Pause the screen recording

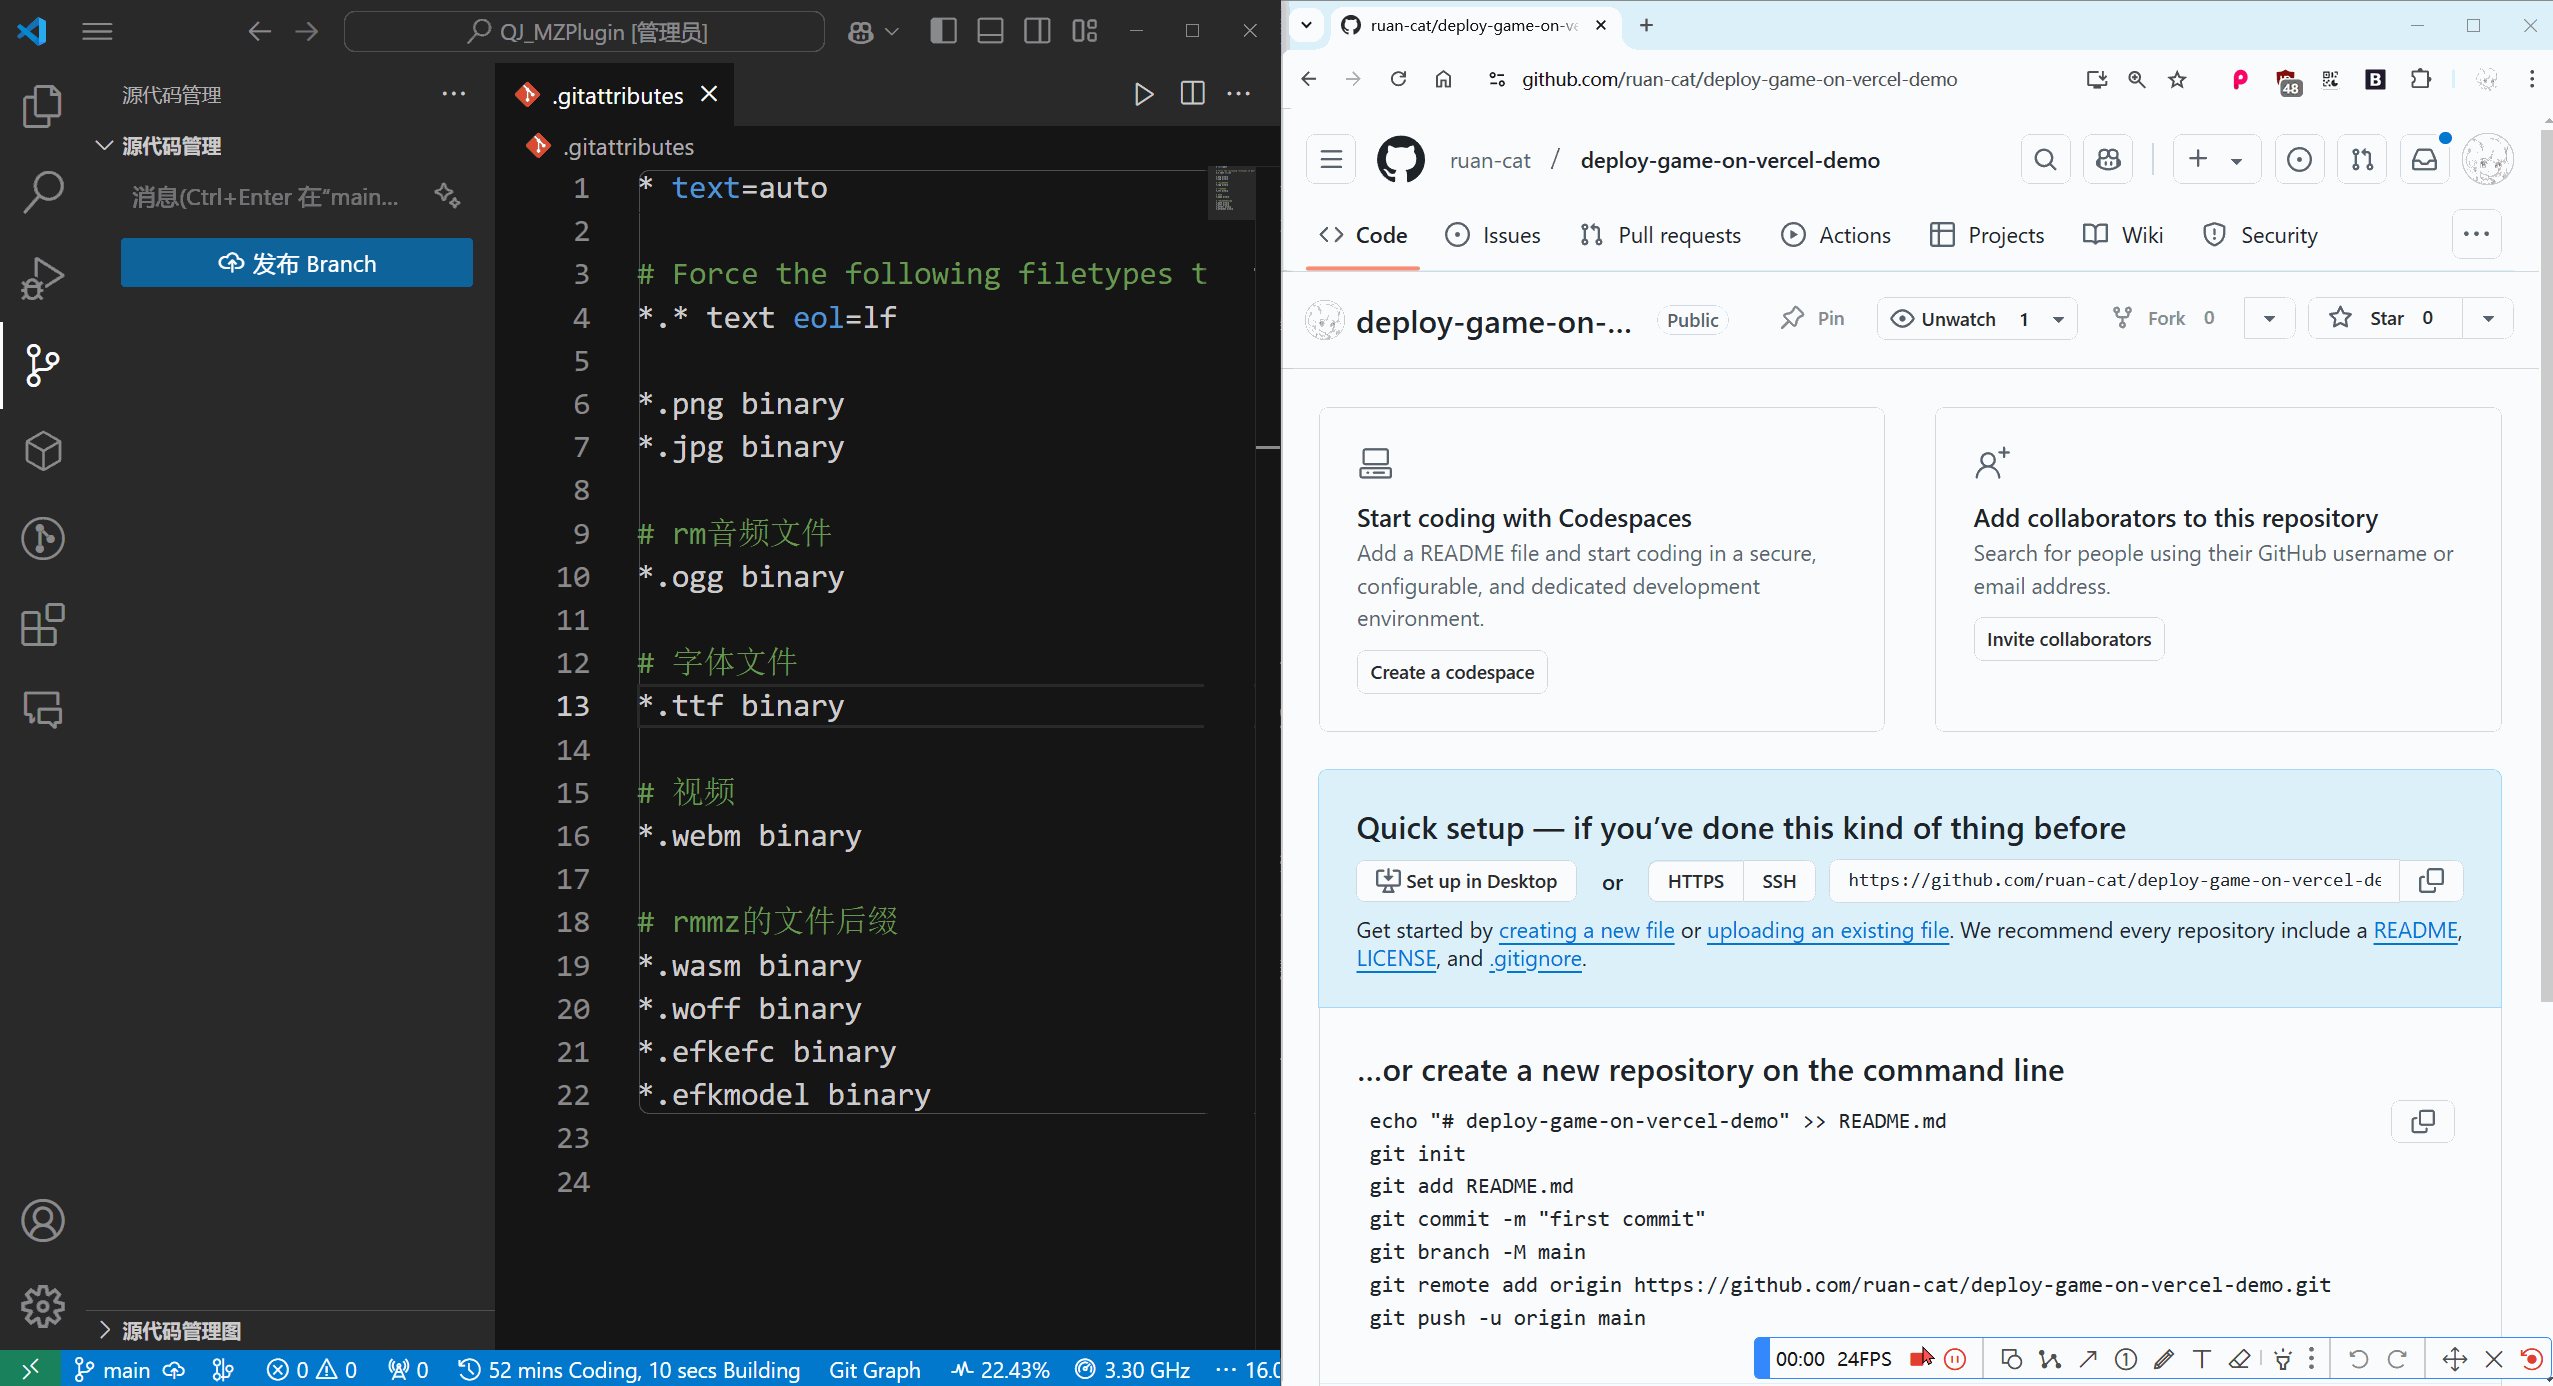(1955, 1359)
